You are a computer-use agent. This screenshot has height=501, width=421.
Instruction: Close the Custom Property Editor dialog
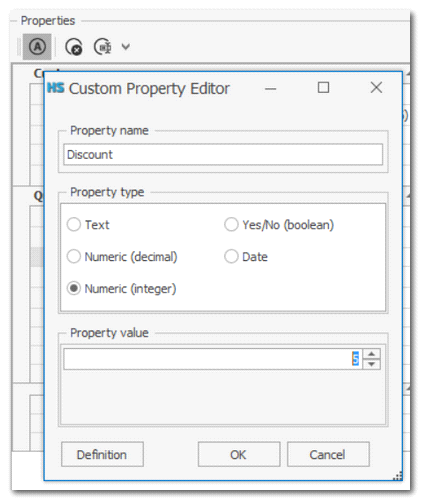point(376,88)
